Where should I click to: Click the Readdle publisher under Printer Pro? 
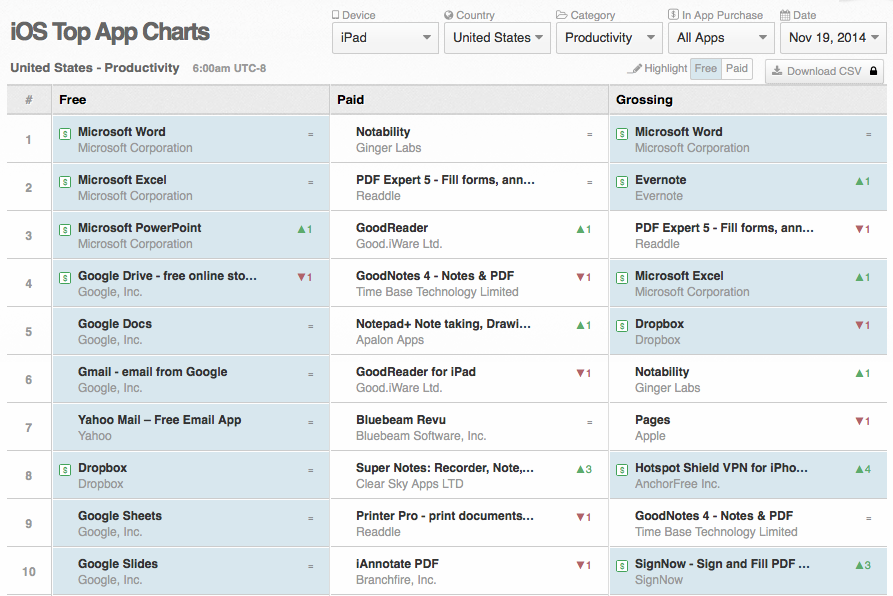click(378, 532)
